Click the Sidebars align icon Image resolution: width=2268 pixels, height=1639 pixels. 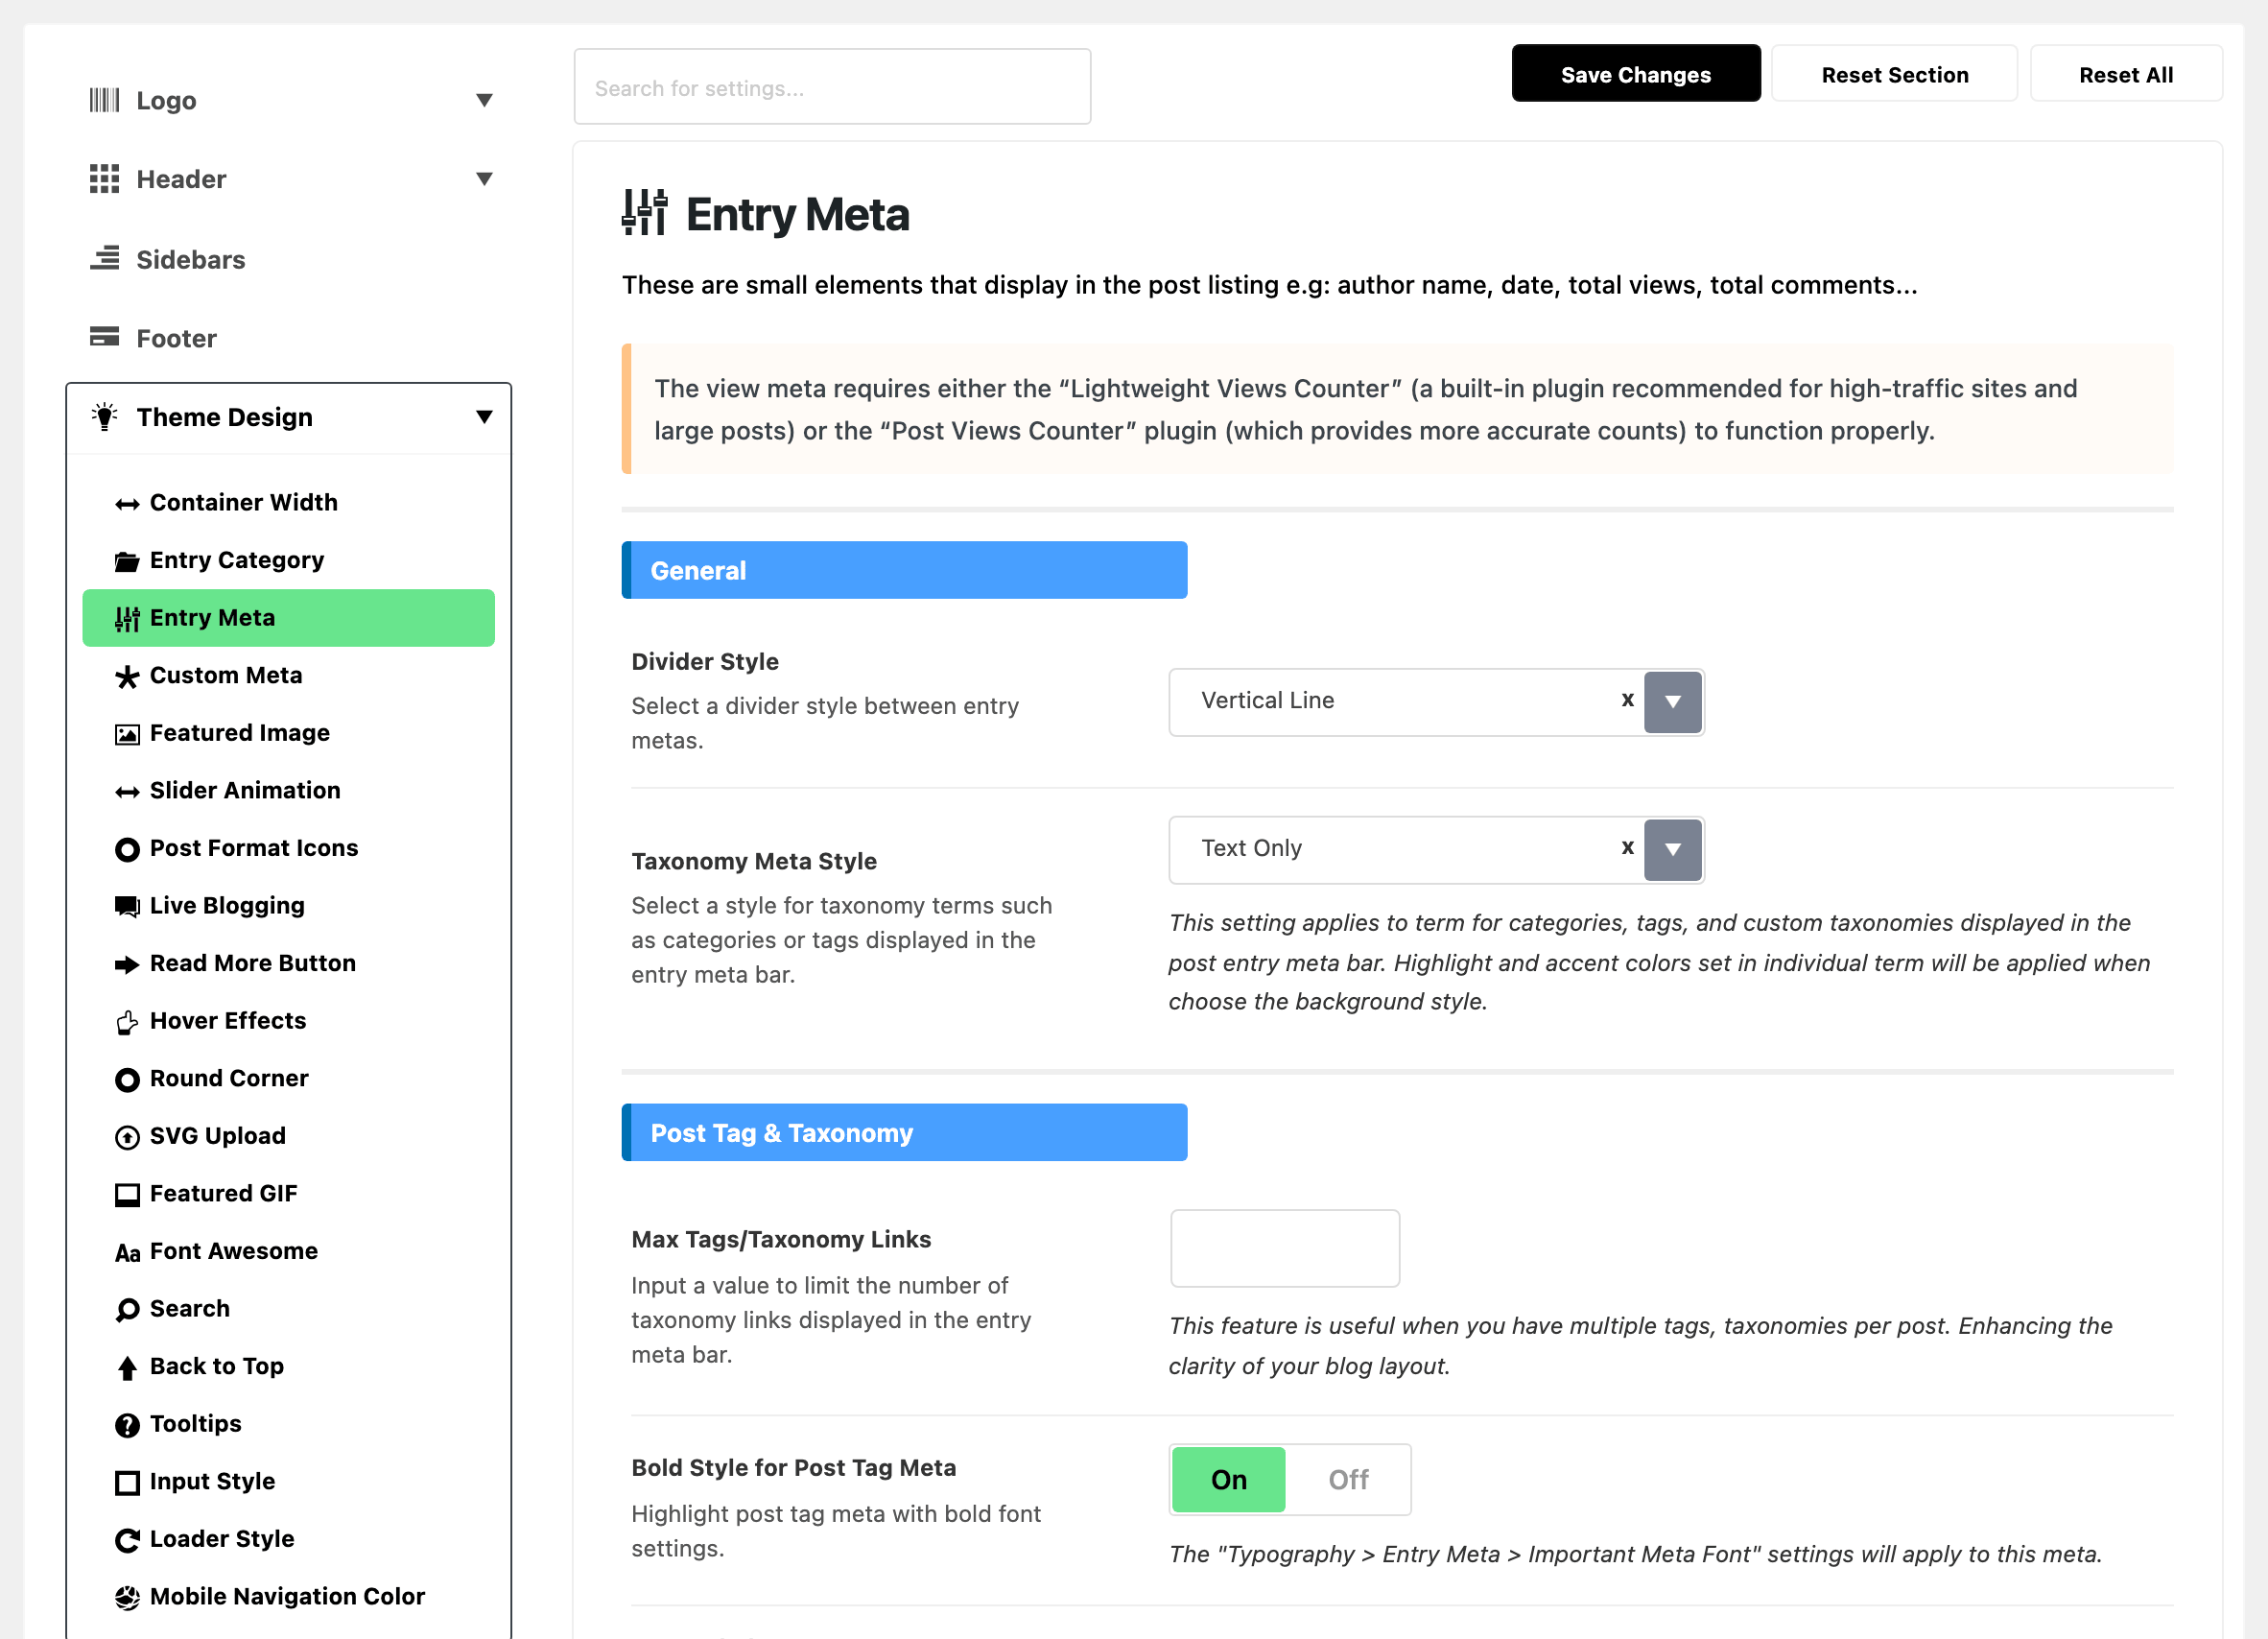tap(104, 258)
